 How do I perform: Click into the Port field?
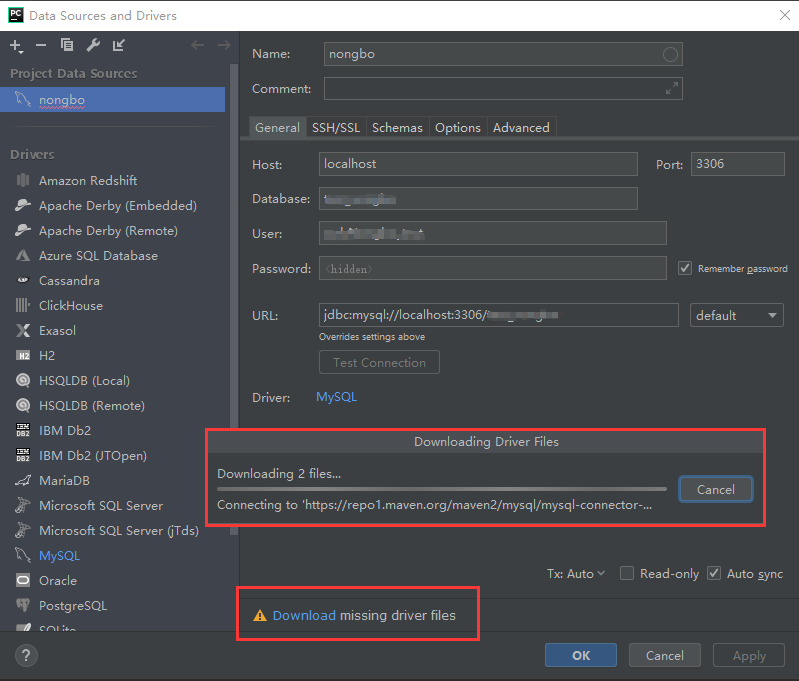pos(737,164)
